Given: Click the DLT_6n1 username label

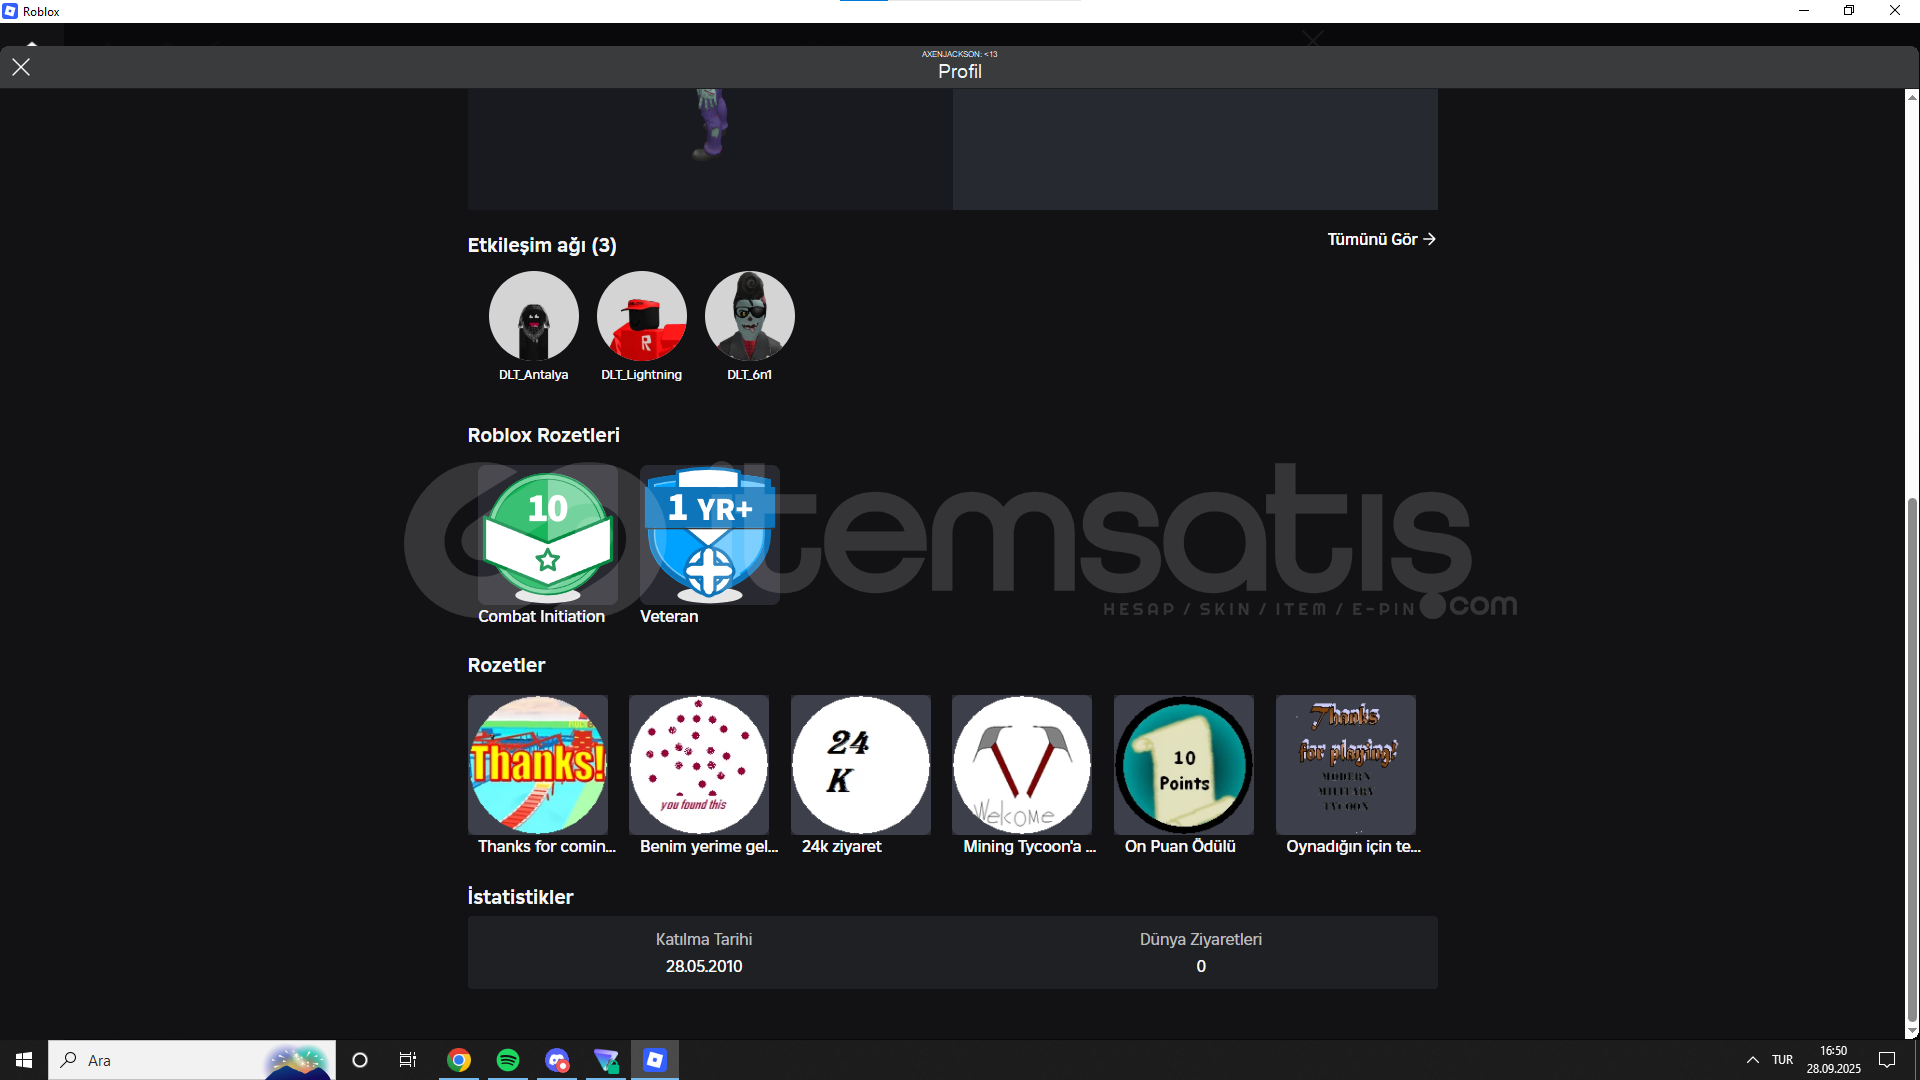Looking at the screenshot, I should click(x=750, y=375).
